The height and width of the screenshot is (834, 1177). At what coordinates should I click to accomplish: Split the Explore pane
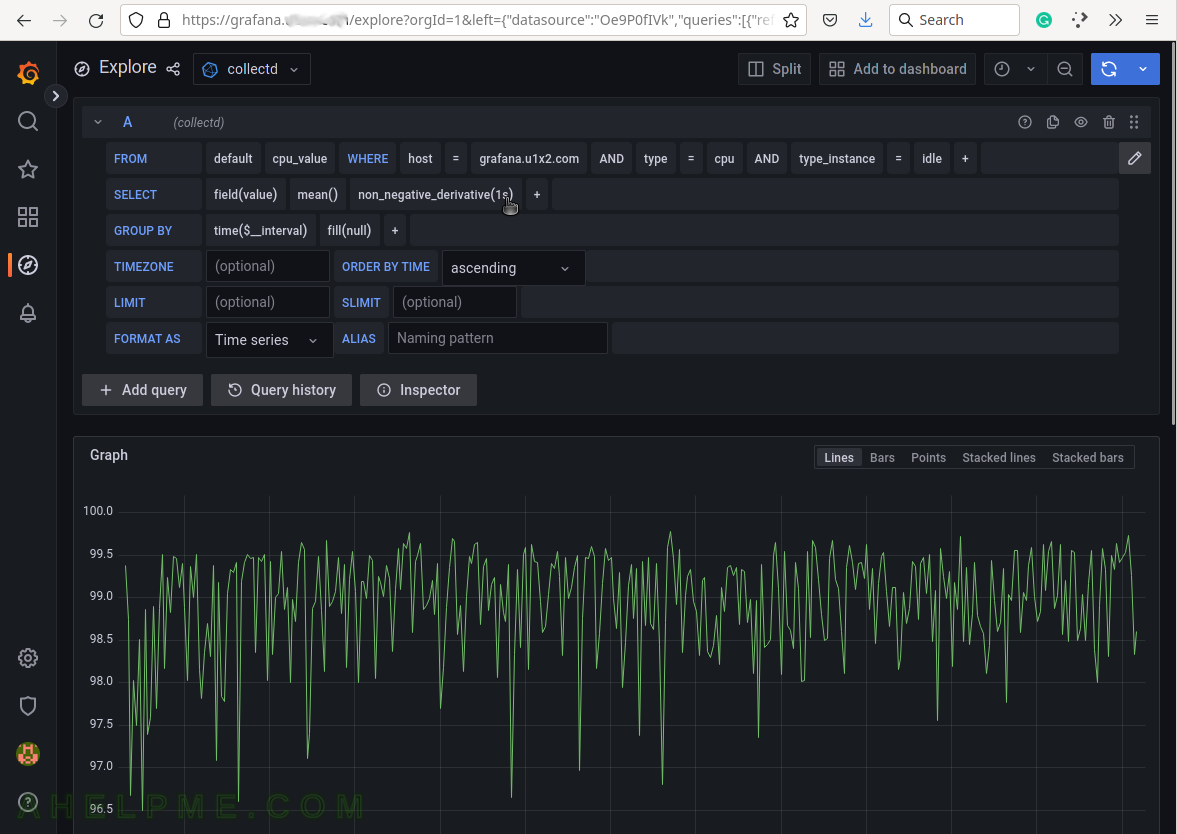(x=774, y=69)
